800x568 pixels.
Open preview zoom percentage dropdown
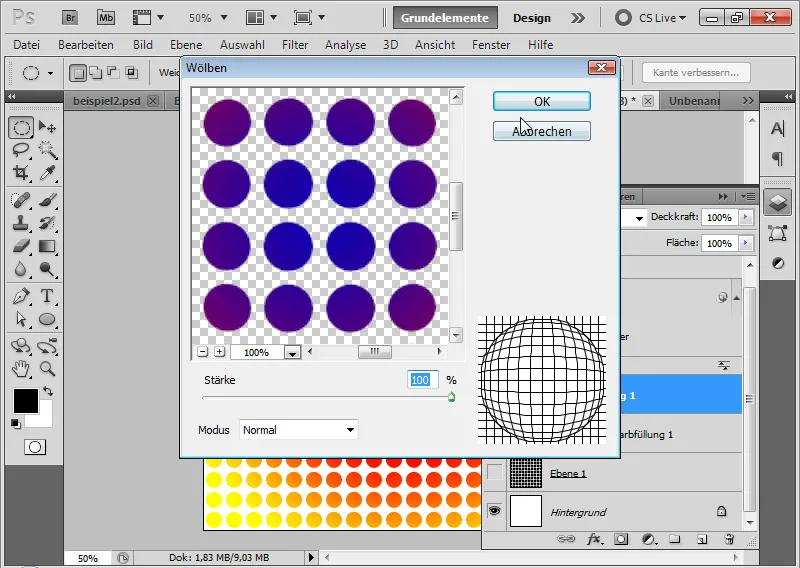[x=292, y=353]
